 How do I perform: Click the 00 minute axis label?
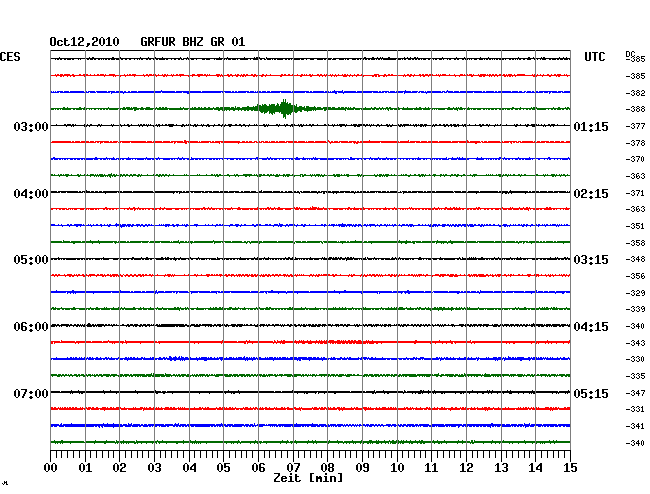pos(51,468)
